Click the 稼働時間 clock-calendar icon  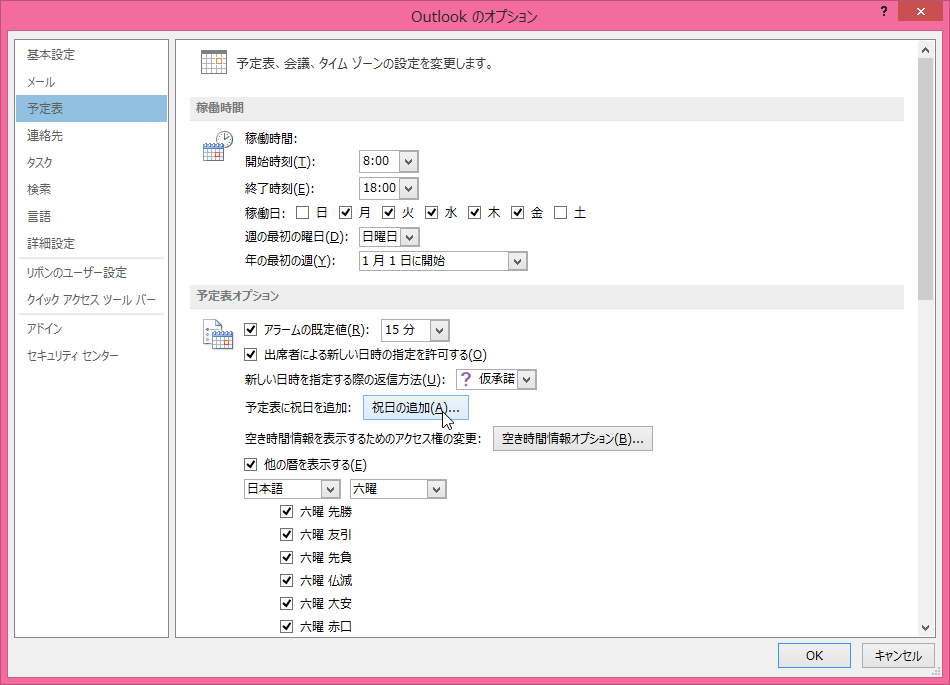click(x=218, y=145)
